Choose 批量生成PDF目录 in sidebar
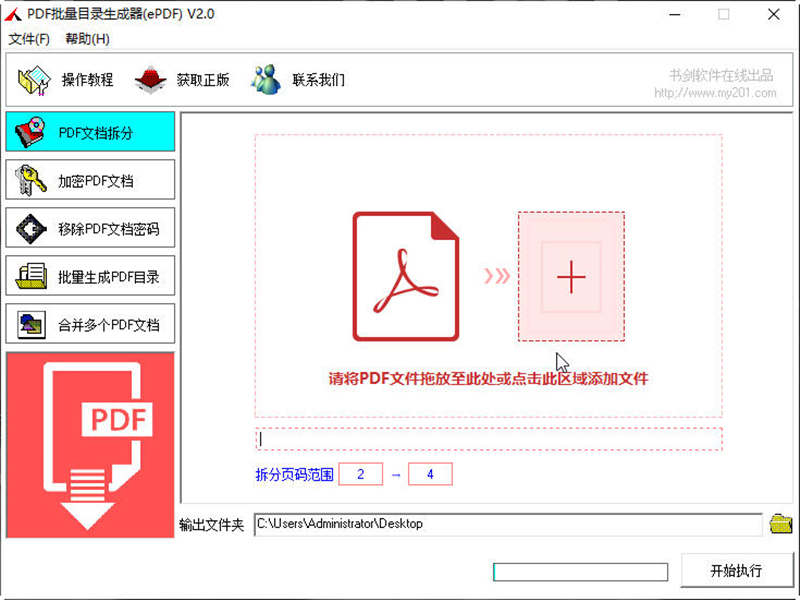 (90, 276)
